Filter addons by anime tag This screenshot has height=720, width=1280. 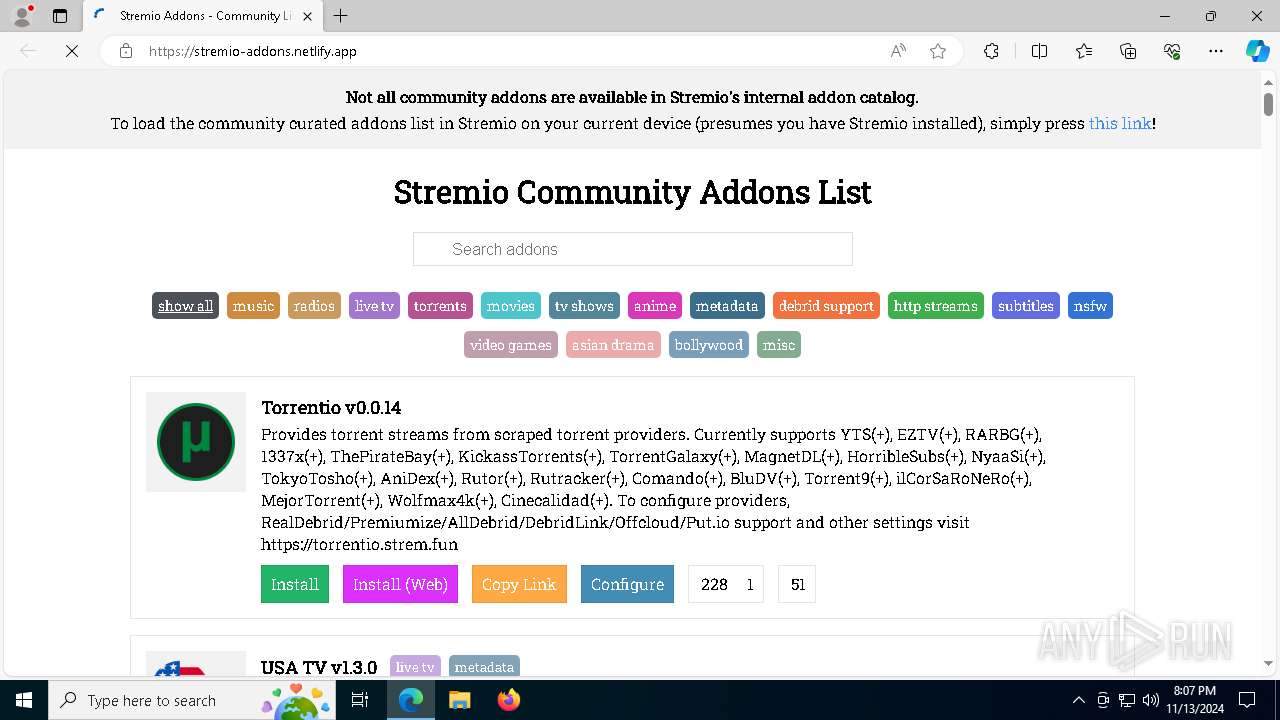(655, 306)
